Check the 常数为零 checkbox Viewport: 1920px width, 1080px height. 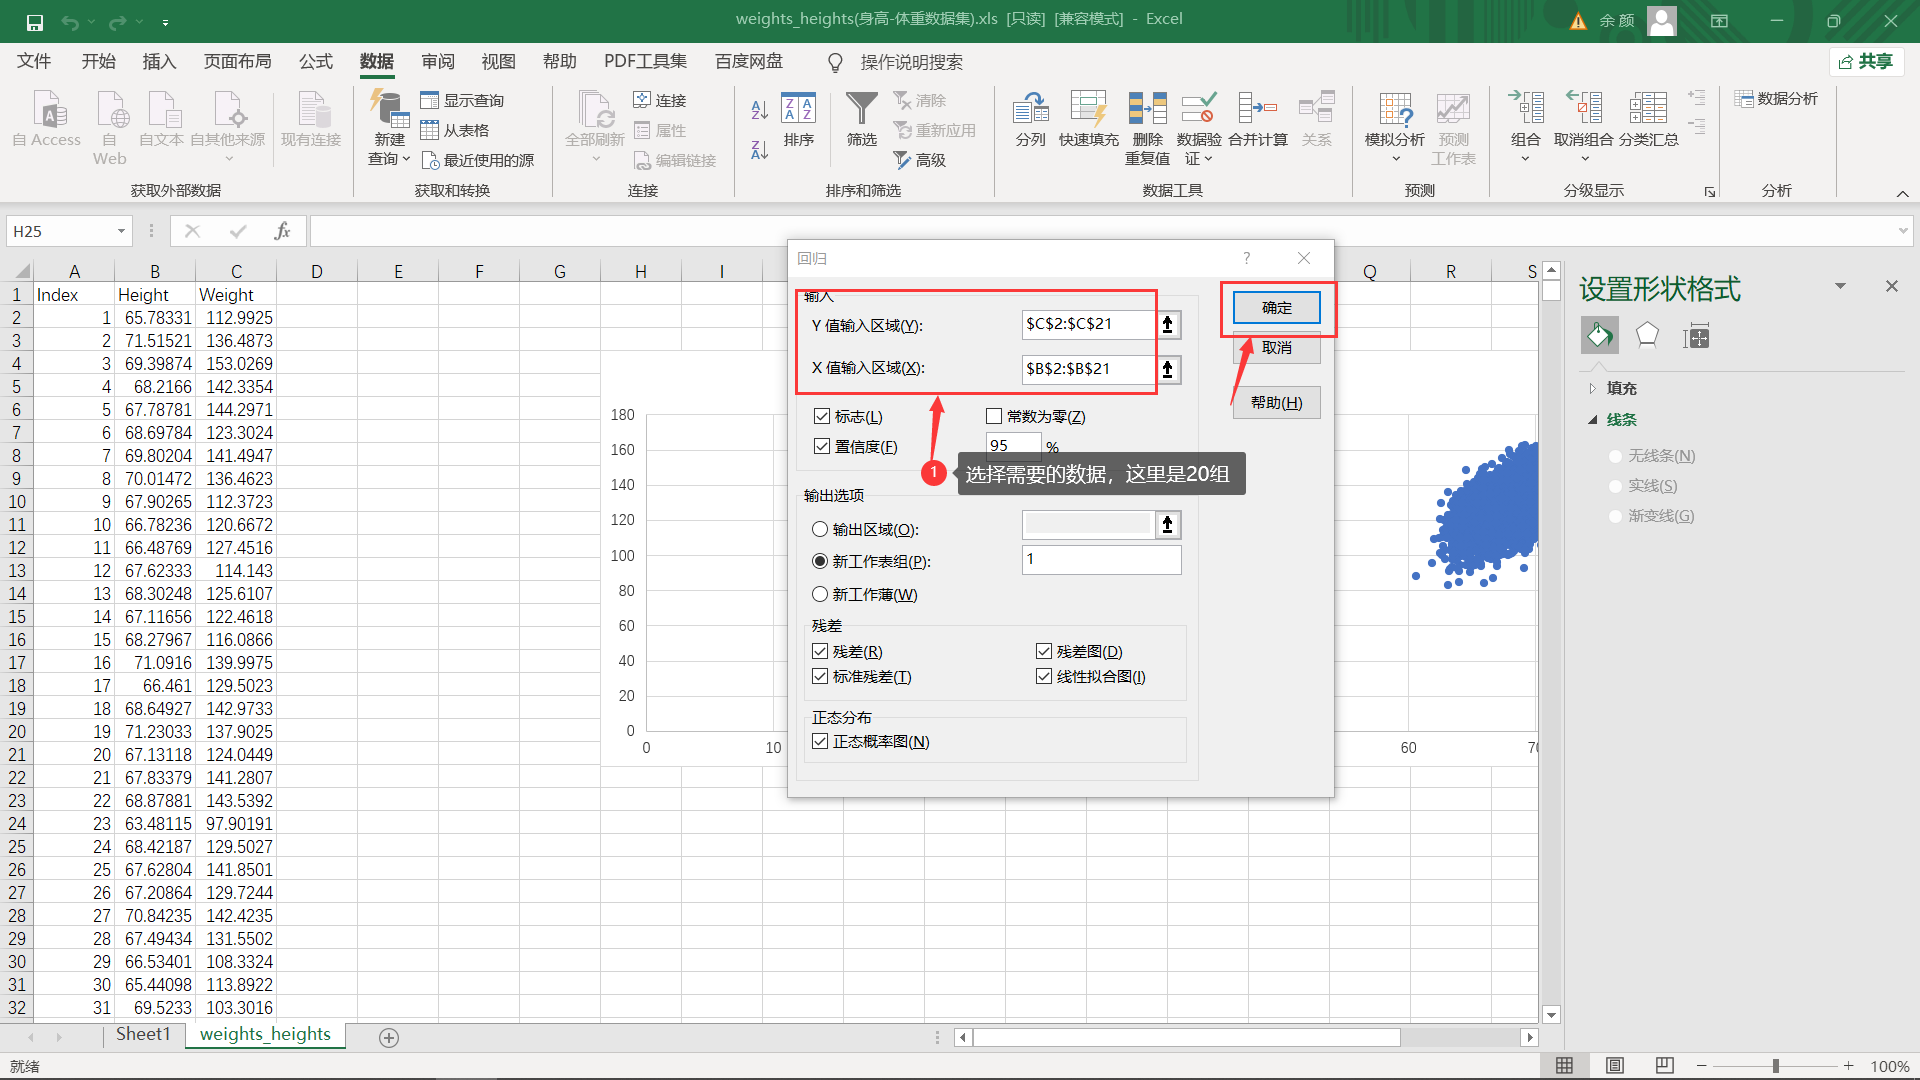pyautogui.click(x=994, y=417)
